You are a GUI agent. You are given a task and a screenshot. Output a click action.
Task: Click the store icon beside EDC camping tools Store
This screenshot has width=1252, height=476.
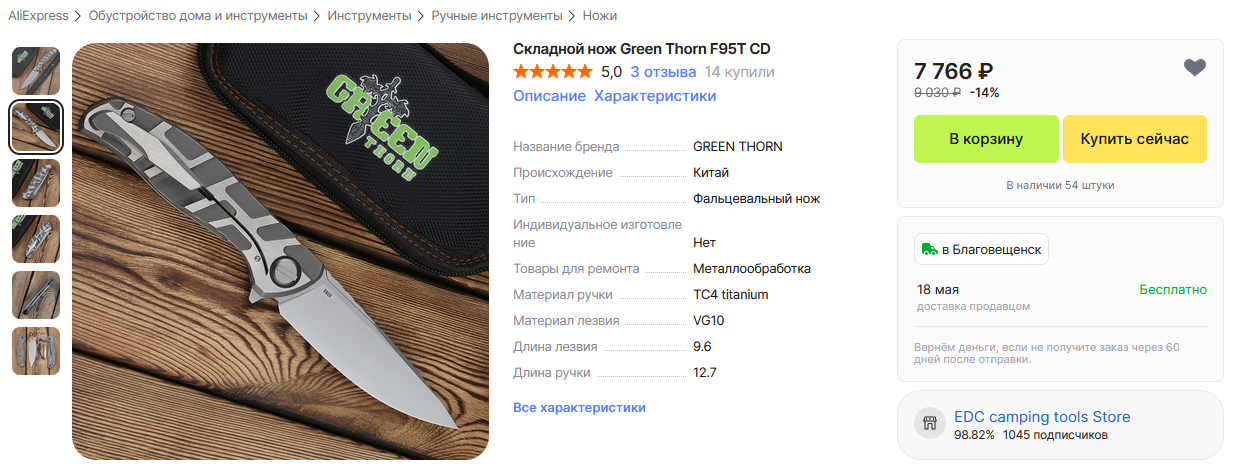click(x=930, y=423)
